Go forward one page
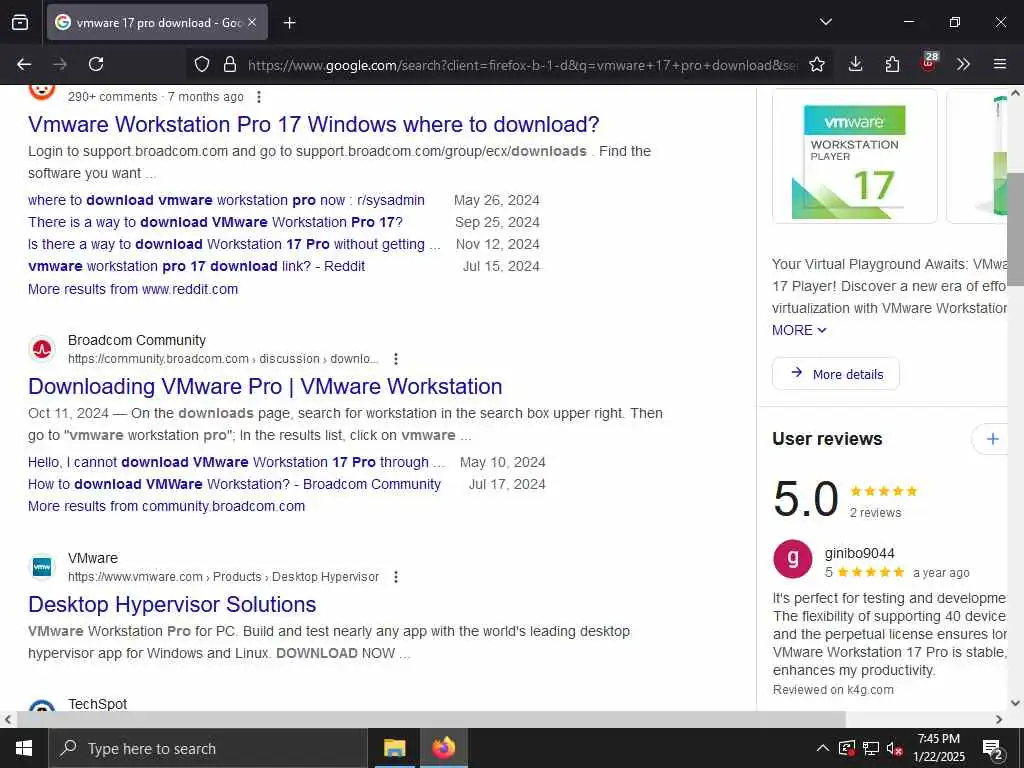 (x=60, y=64)
